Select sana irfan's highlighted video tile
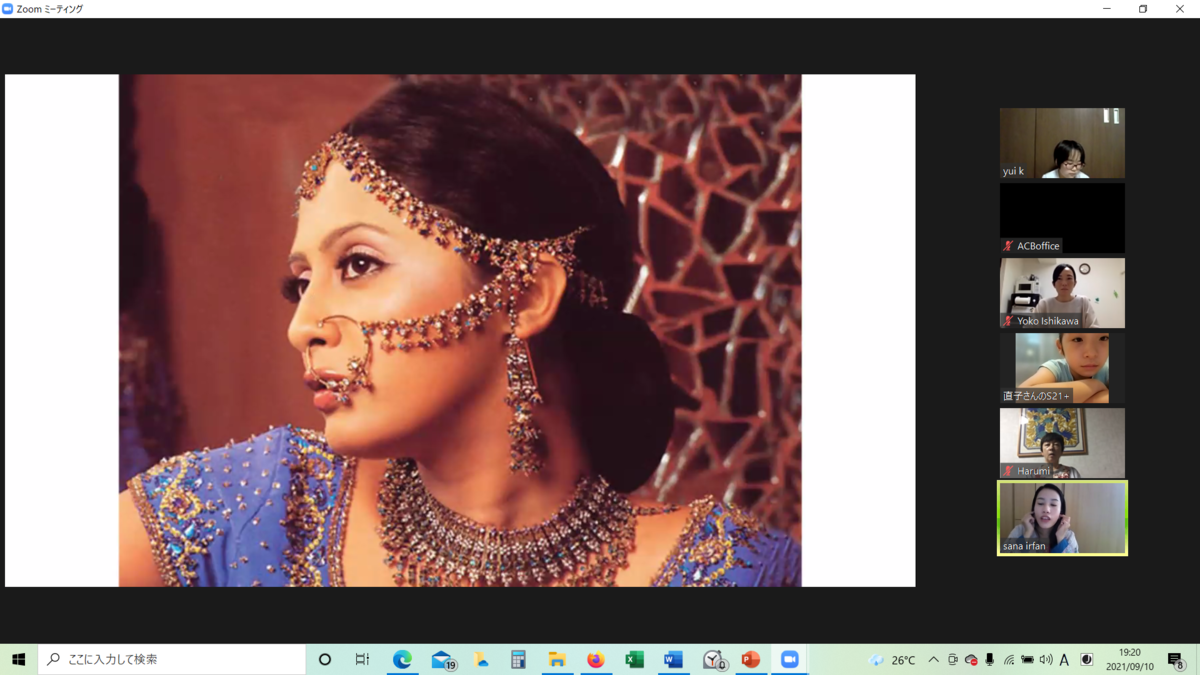The width and height of the screenshot is (1200, 675). coord(1062,518)
